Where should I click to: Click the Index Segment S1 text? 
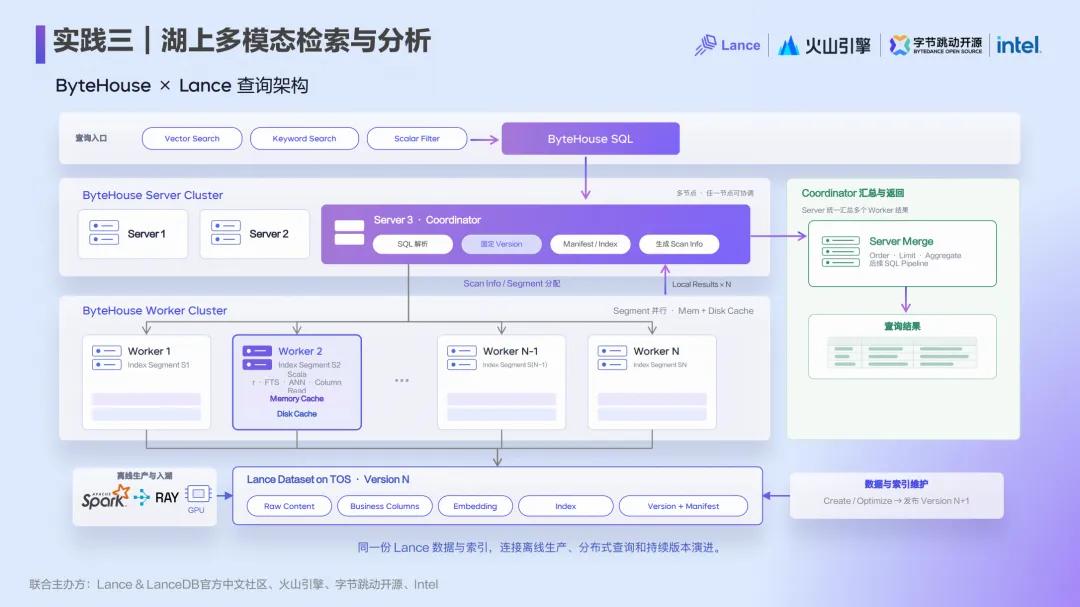tap(158, 365)
